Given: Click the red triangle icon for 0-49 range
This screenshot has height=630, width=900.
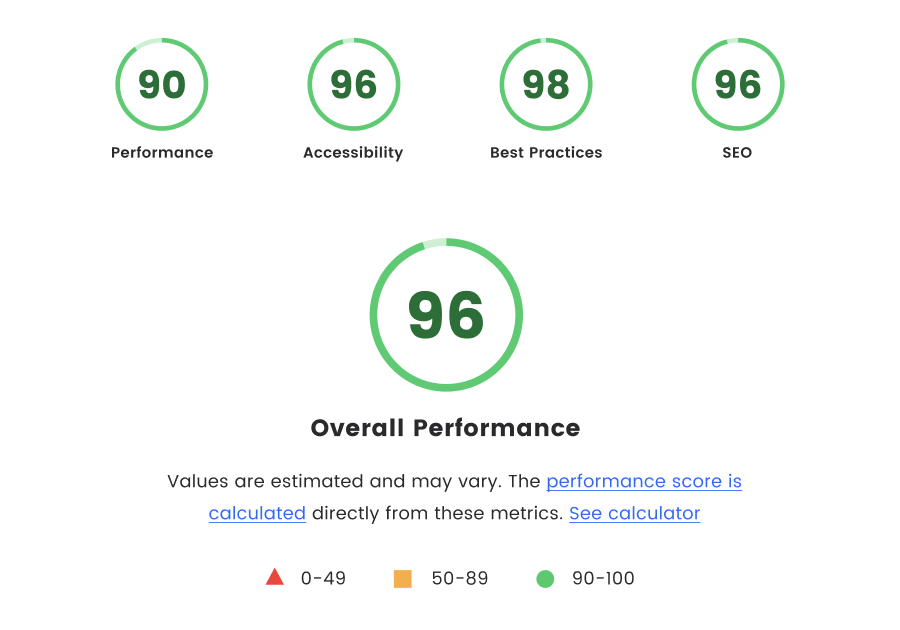Looking at the screenshot, I should [x=274, y=577].
